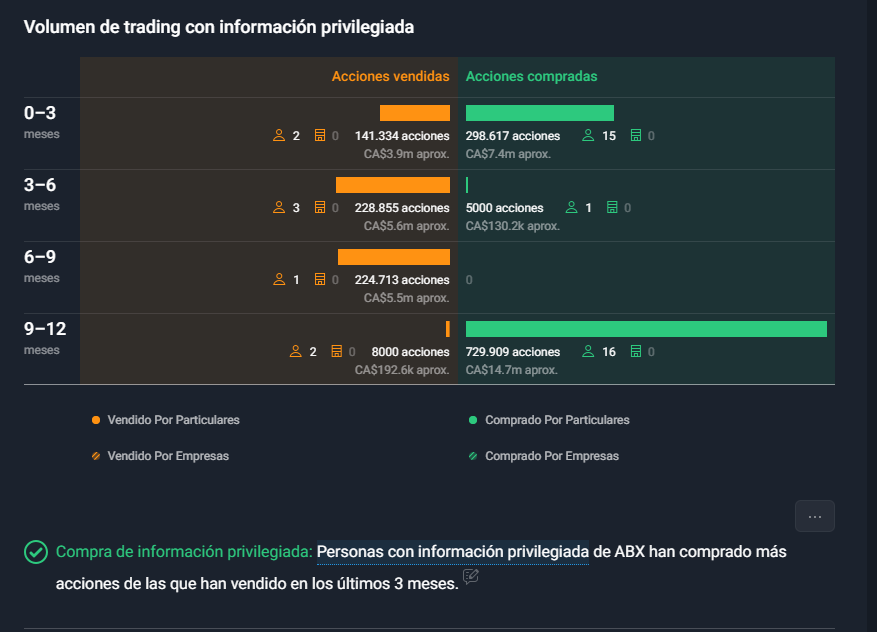
Task: Click 'CA$130.2k aprox.' amount
Action: (x=513, y=226)
